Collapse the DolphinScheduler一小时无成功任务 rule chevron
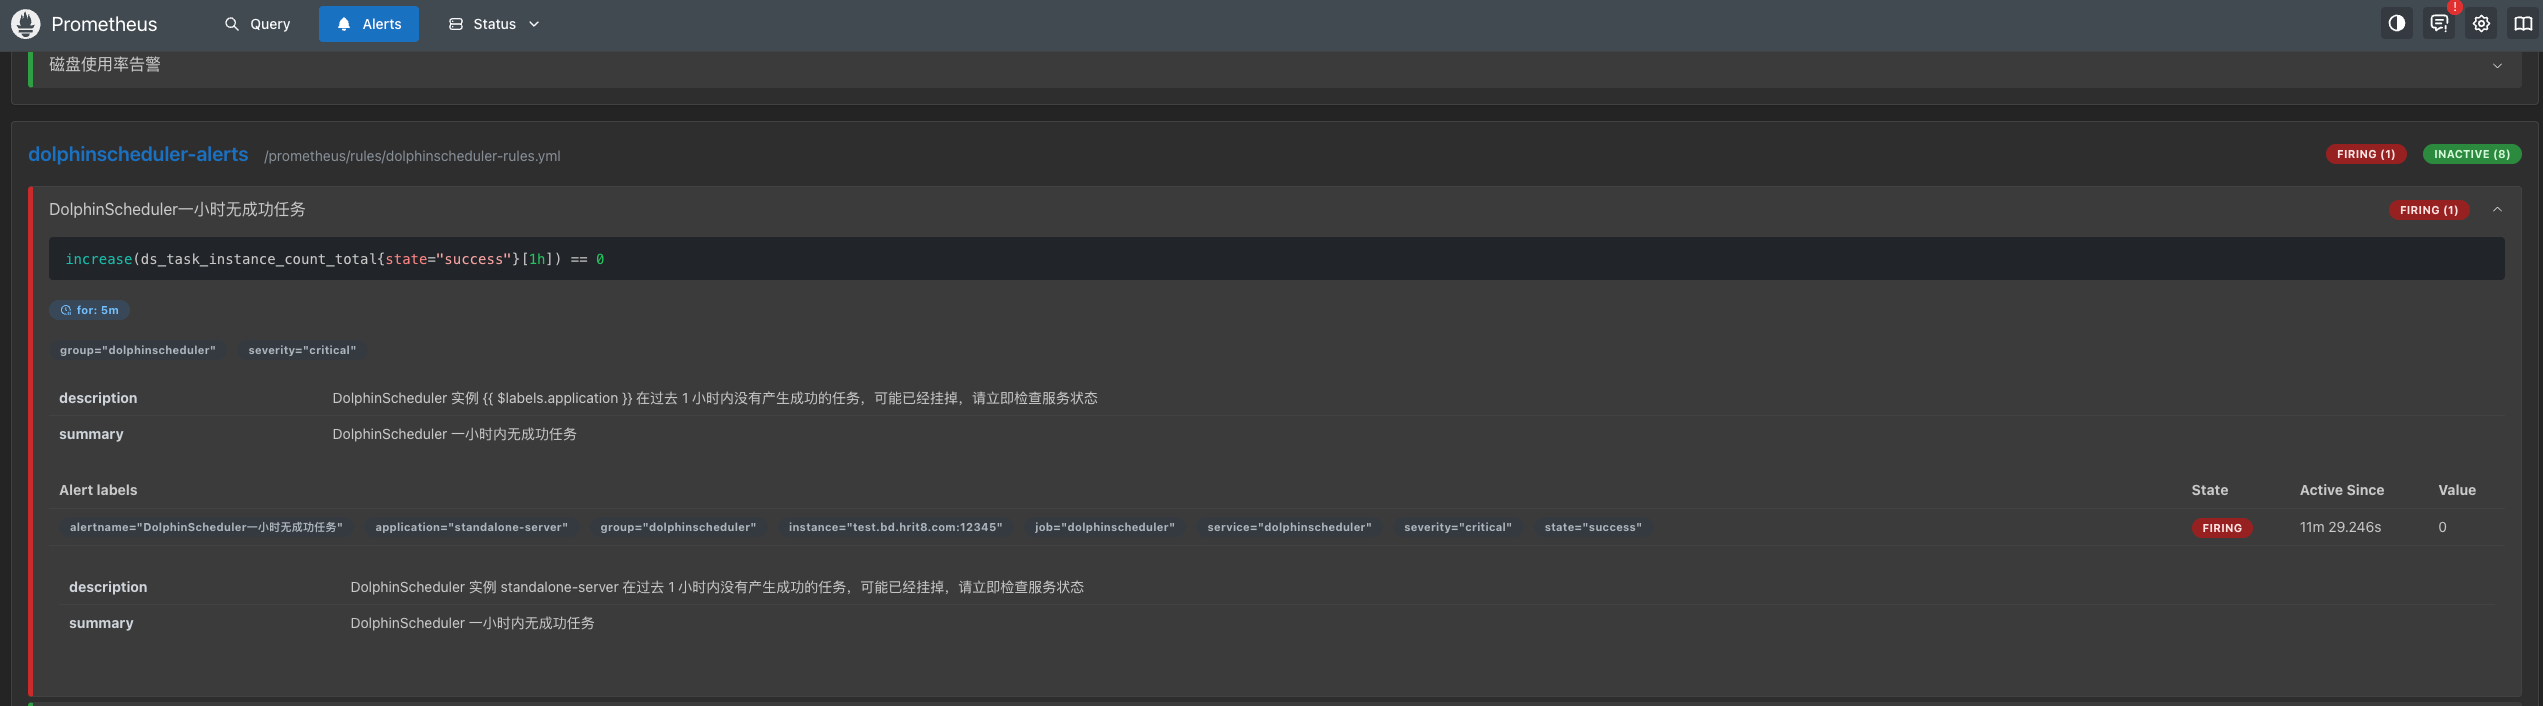 2497,210
